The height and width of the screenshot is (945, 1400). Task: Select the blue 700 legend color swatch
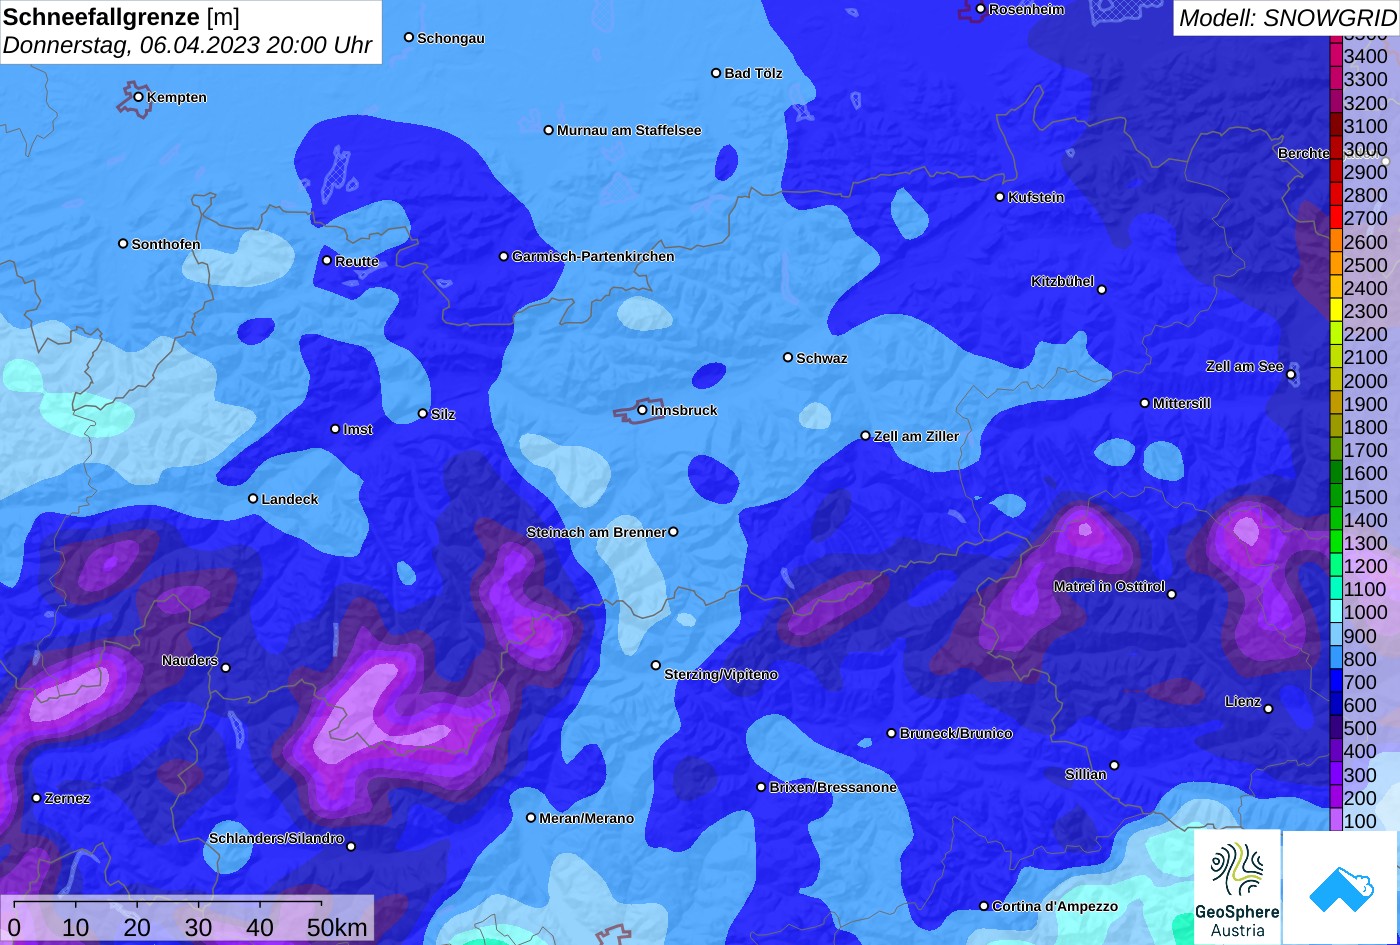coord(1336,682)
